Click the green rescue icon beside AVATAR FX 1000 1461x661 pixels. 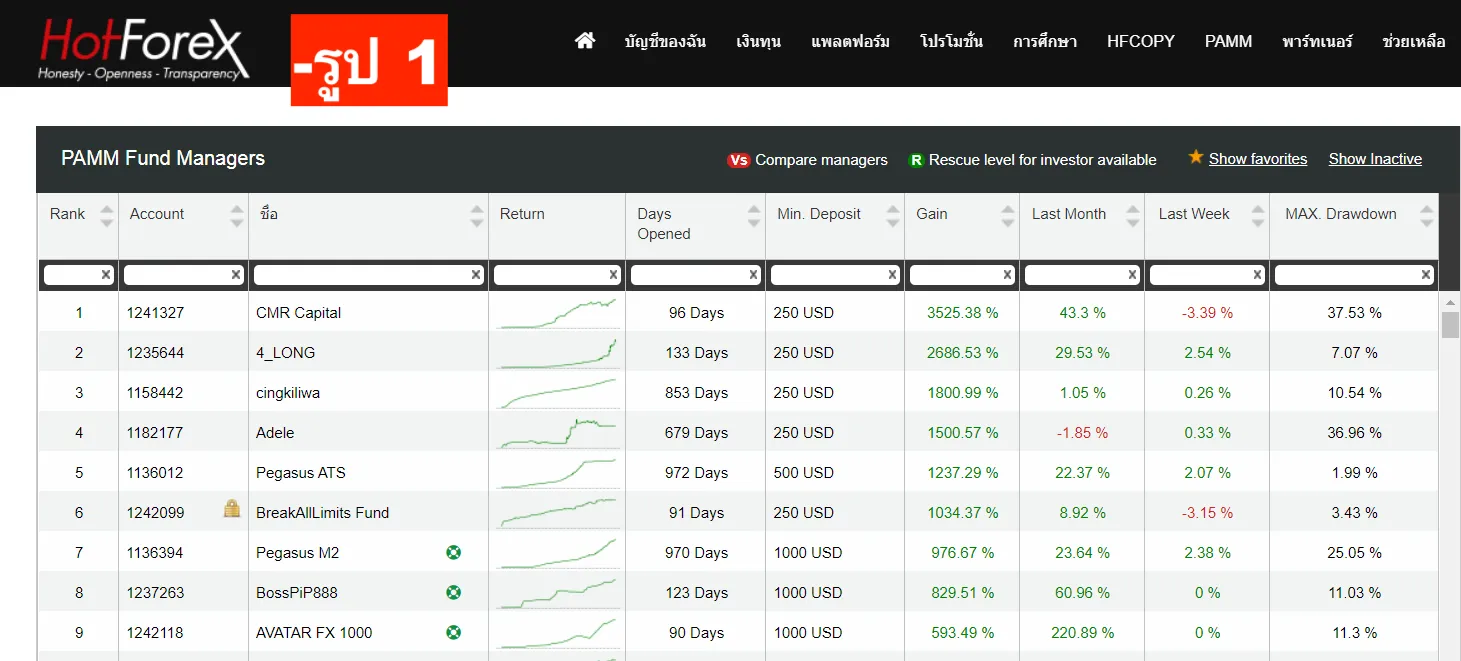pos(453,632)
